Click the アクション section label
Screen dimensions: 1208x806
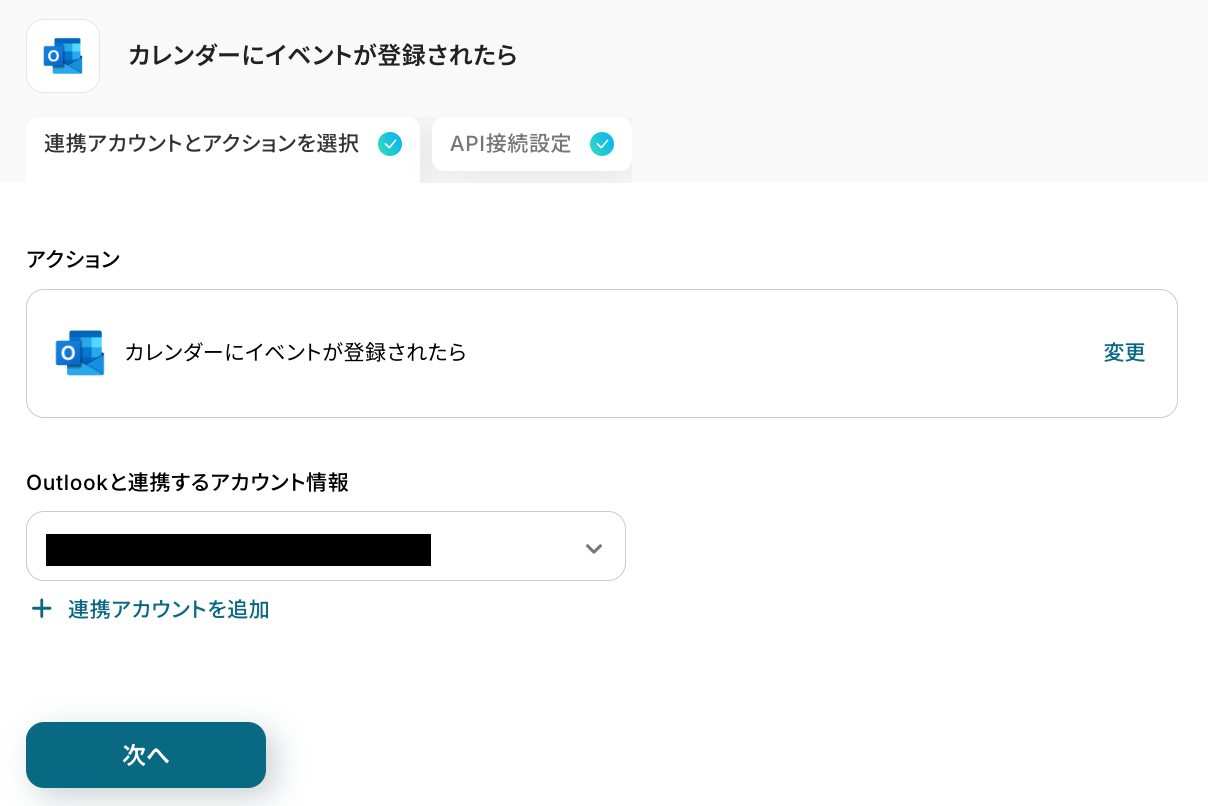[x=73, y=260]
